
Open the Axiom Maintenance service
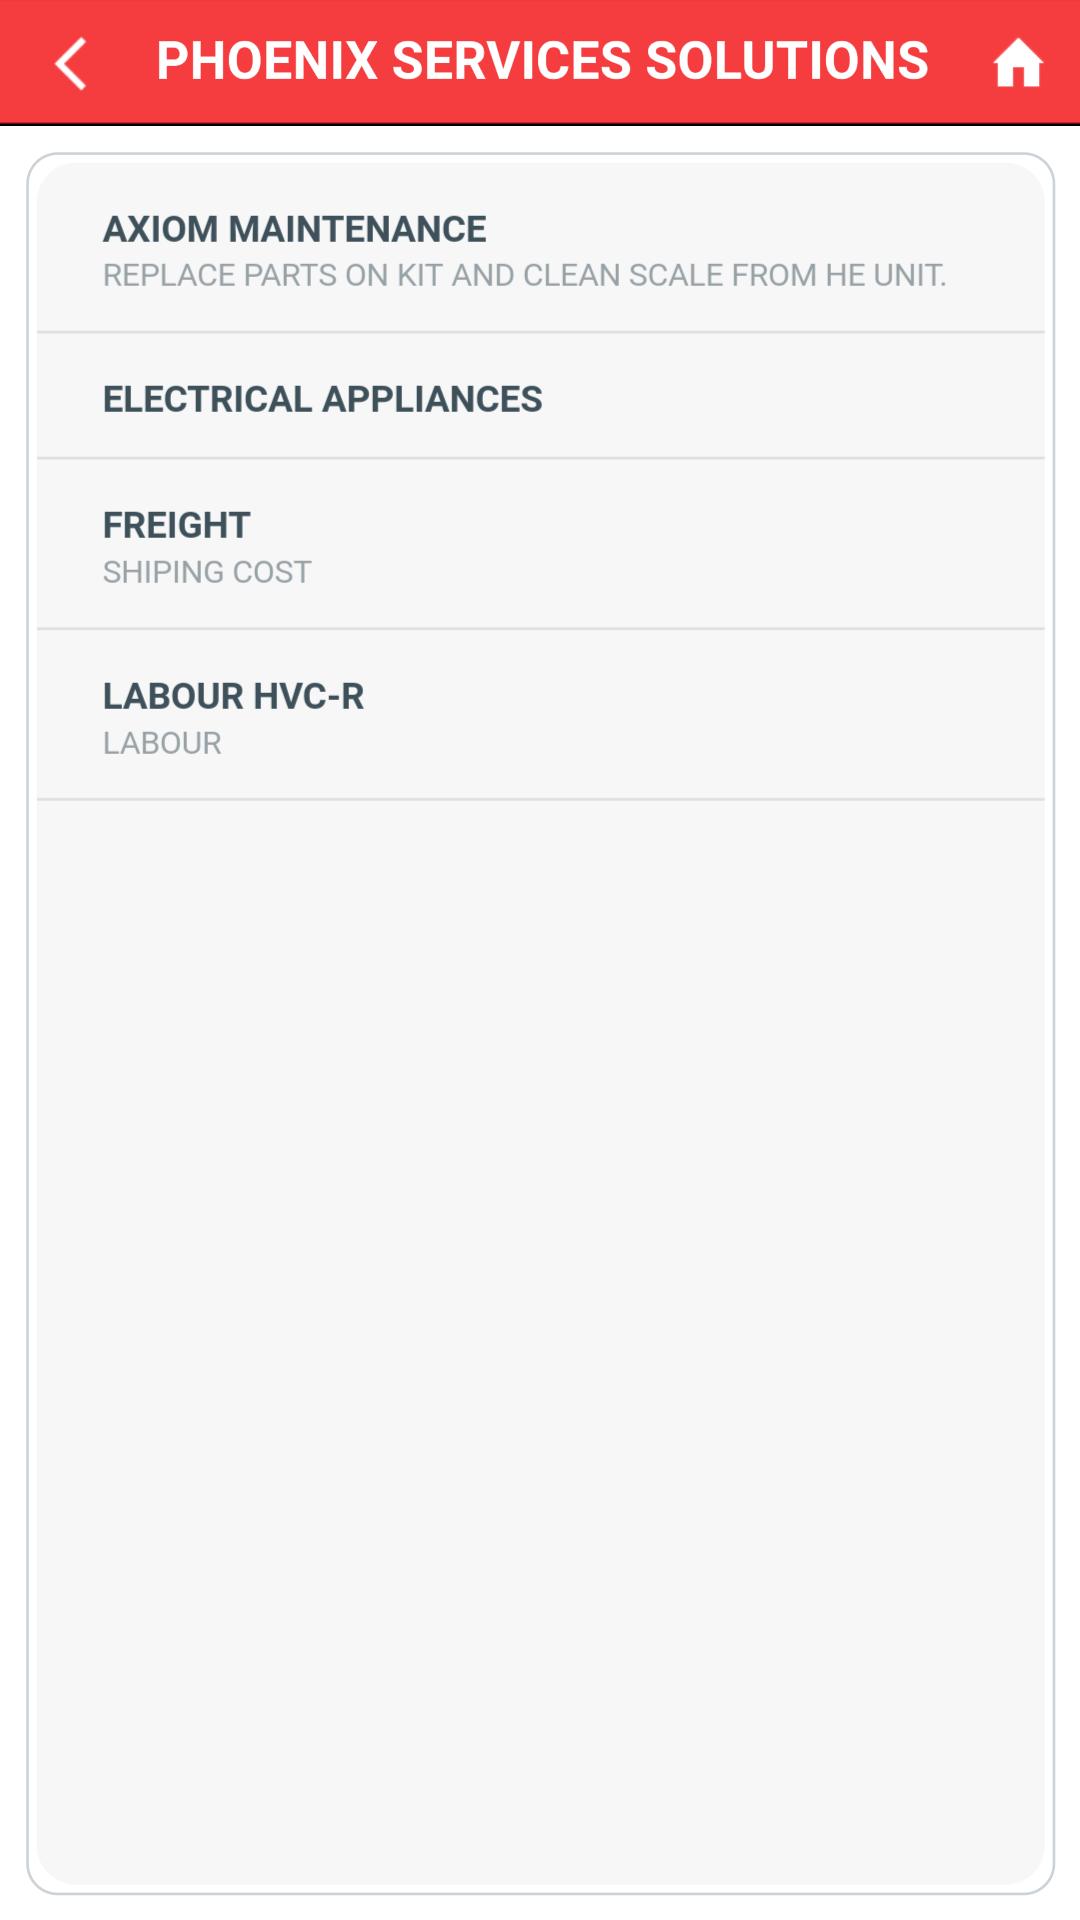coord(540,248)
